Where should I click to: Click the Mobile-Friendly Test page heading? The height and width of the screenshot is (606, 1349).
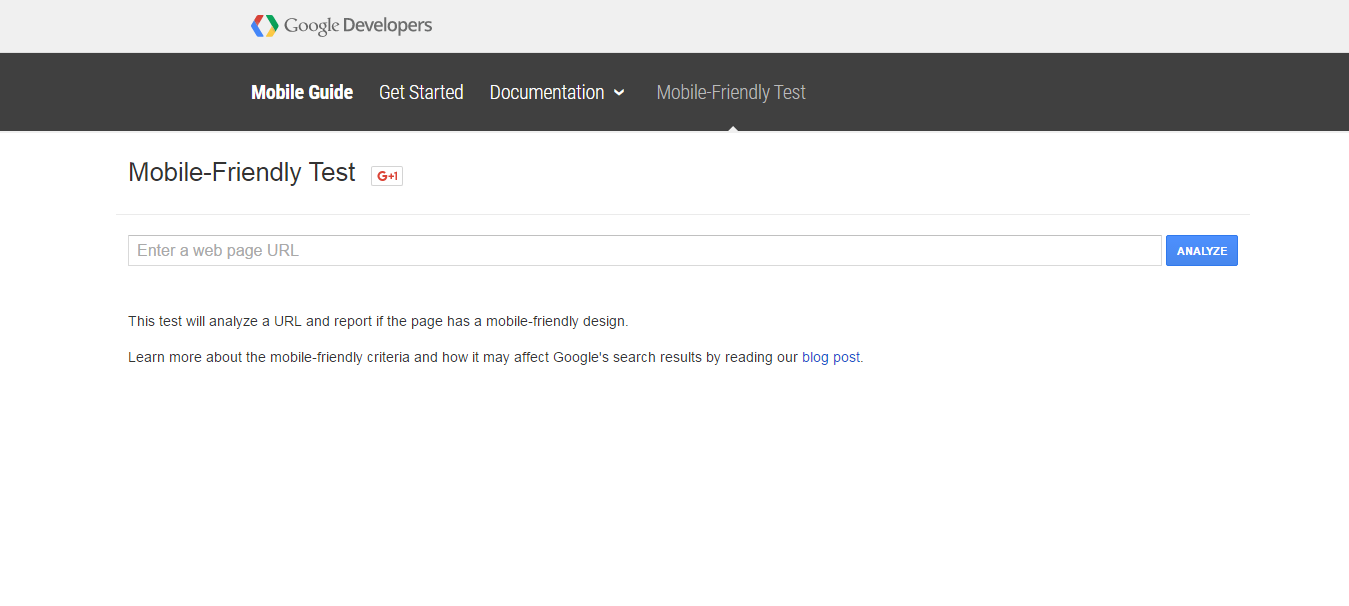pyautogui.click(x=242, y=172)
